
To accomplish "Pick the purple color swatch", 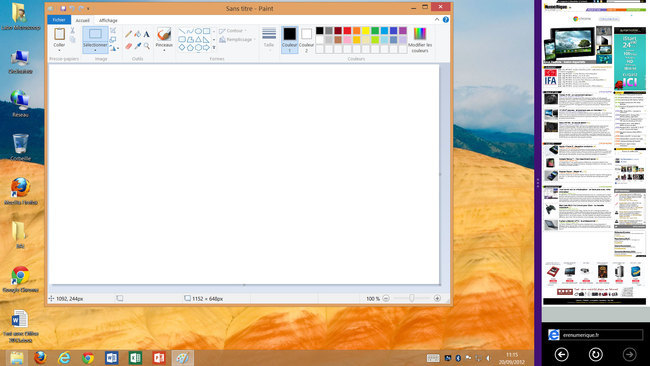I will pos(403,30).
